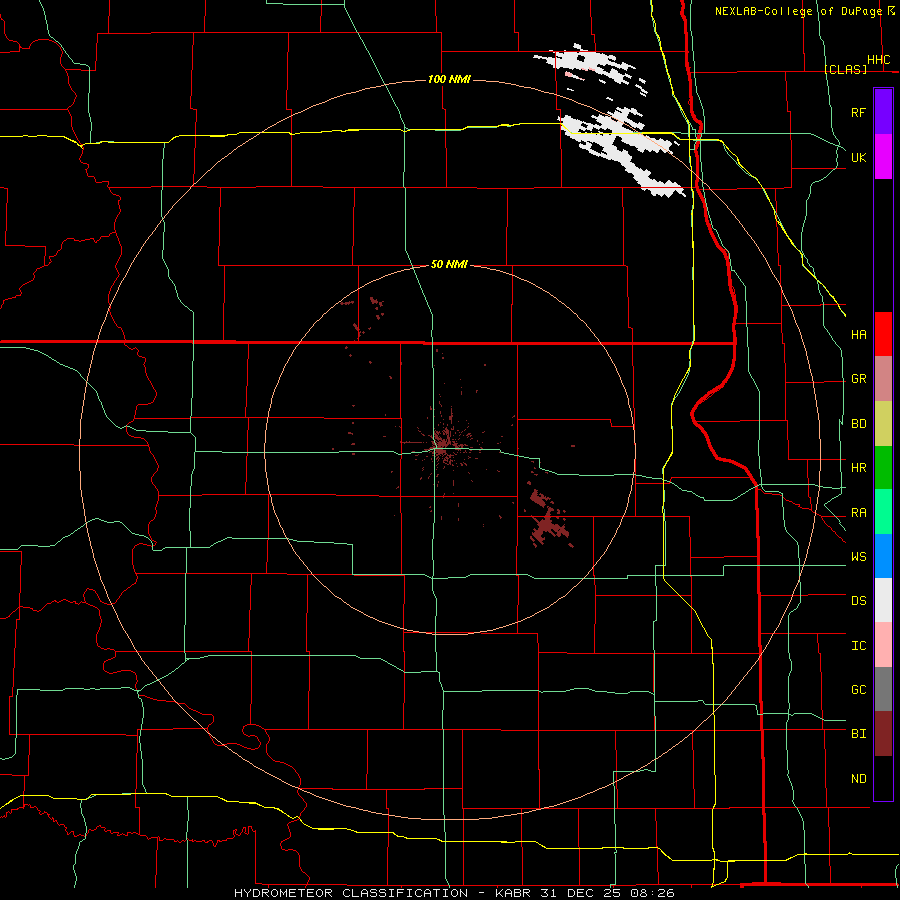This screenshot has width=900, height=900.
Task: Click the 31 DEC 25 date text
Action: [581, 893]
